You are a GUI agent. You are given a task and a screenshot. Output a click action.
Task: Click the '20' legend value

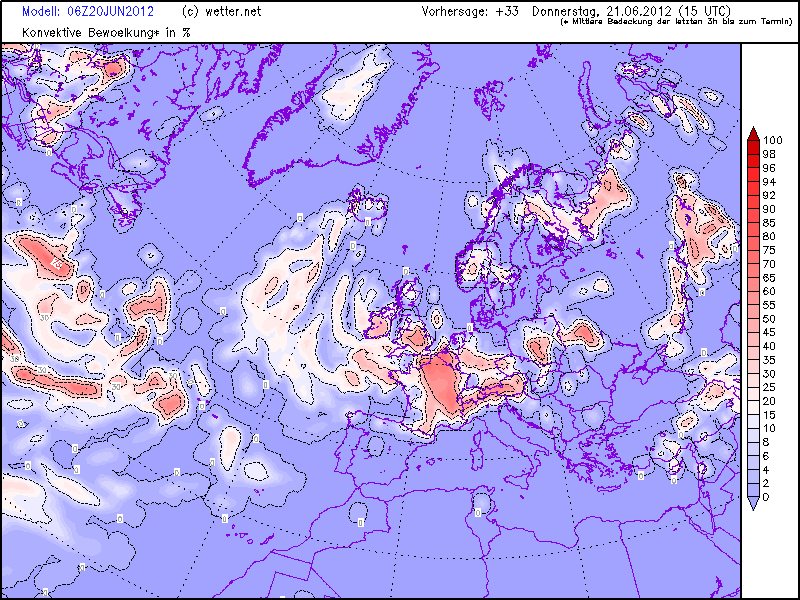point(769,401)
